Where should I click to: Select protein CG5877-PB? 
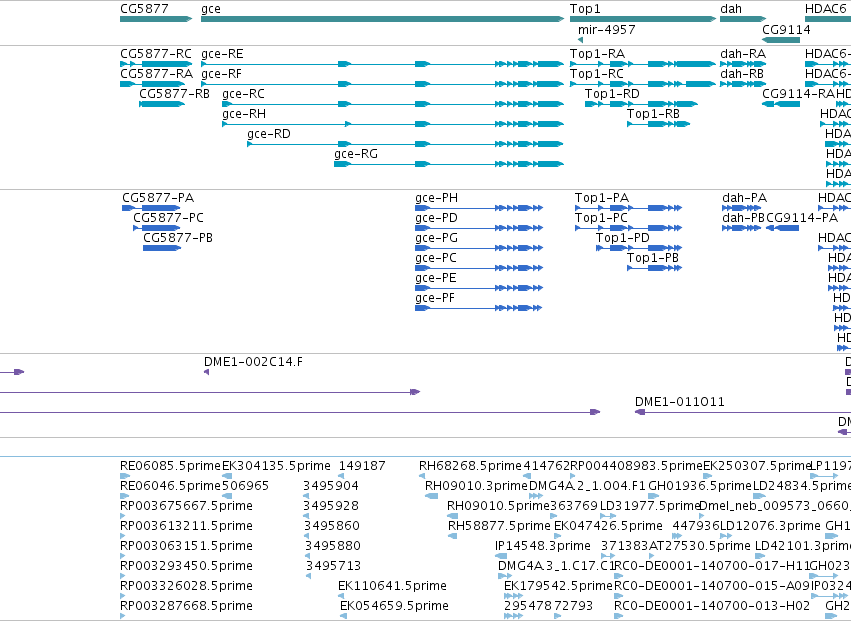(162, 248)
